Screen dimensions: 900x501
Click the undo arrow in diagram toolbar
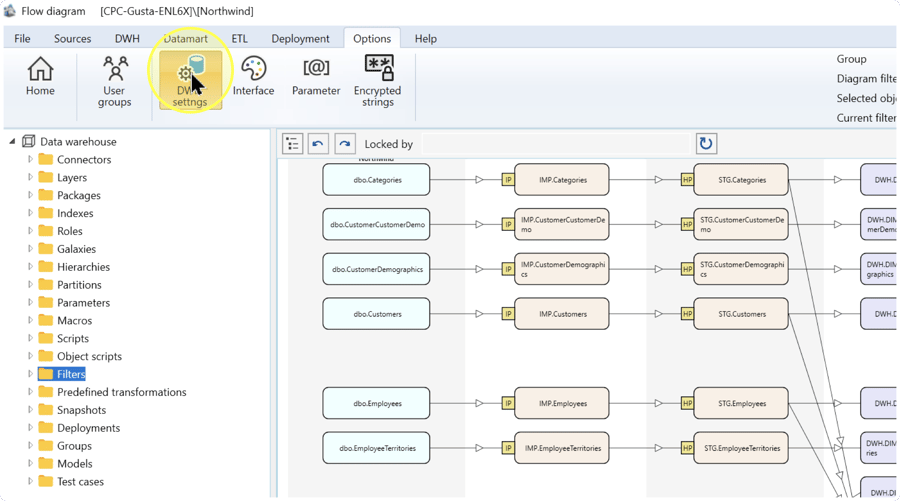[x=318, y=143]
